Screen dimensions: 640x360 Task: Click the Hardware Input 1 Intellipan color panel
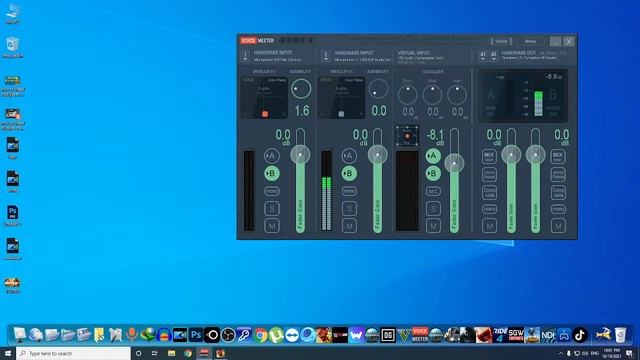[264, 98]
